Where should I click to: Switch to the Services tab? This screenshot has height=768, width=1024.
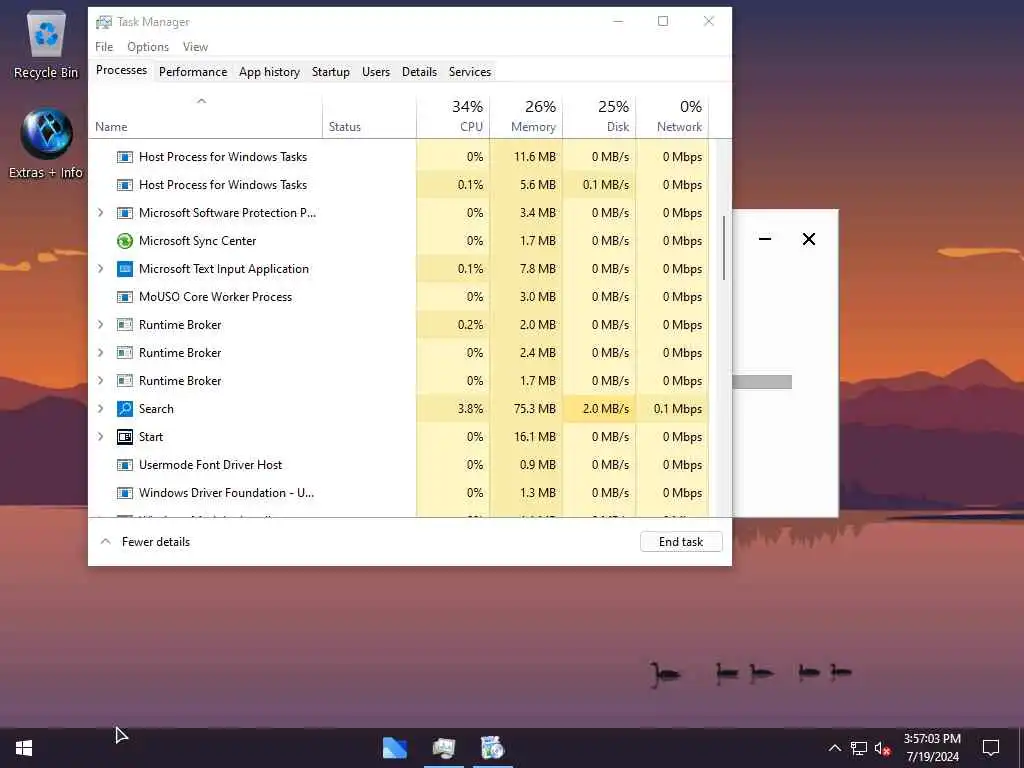[x=470, y=72]
